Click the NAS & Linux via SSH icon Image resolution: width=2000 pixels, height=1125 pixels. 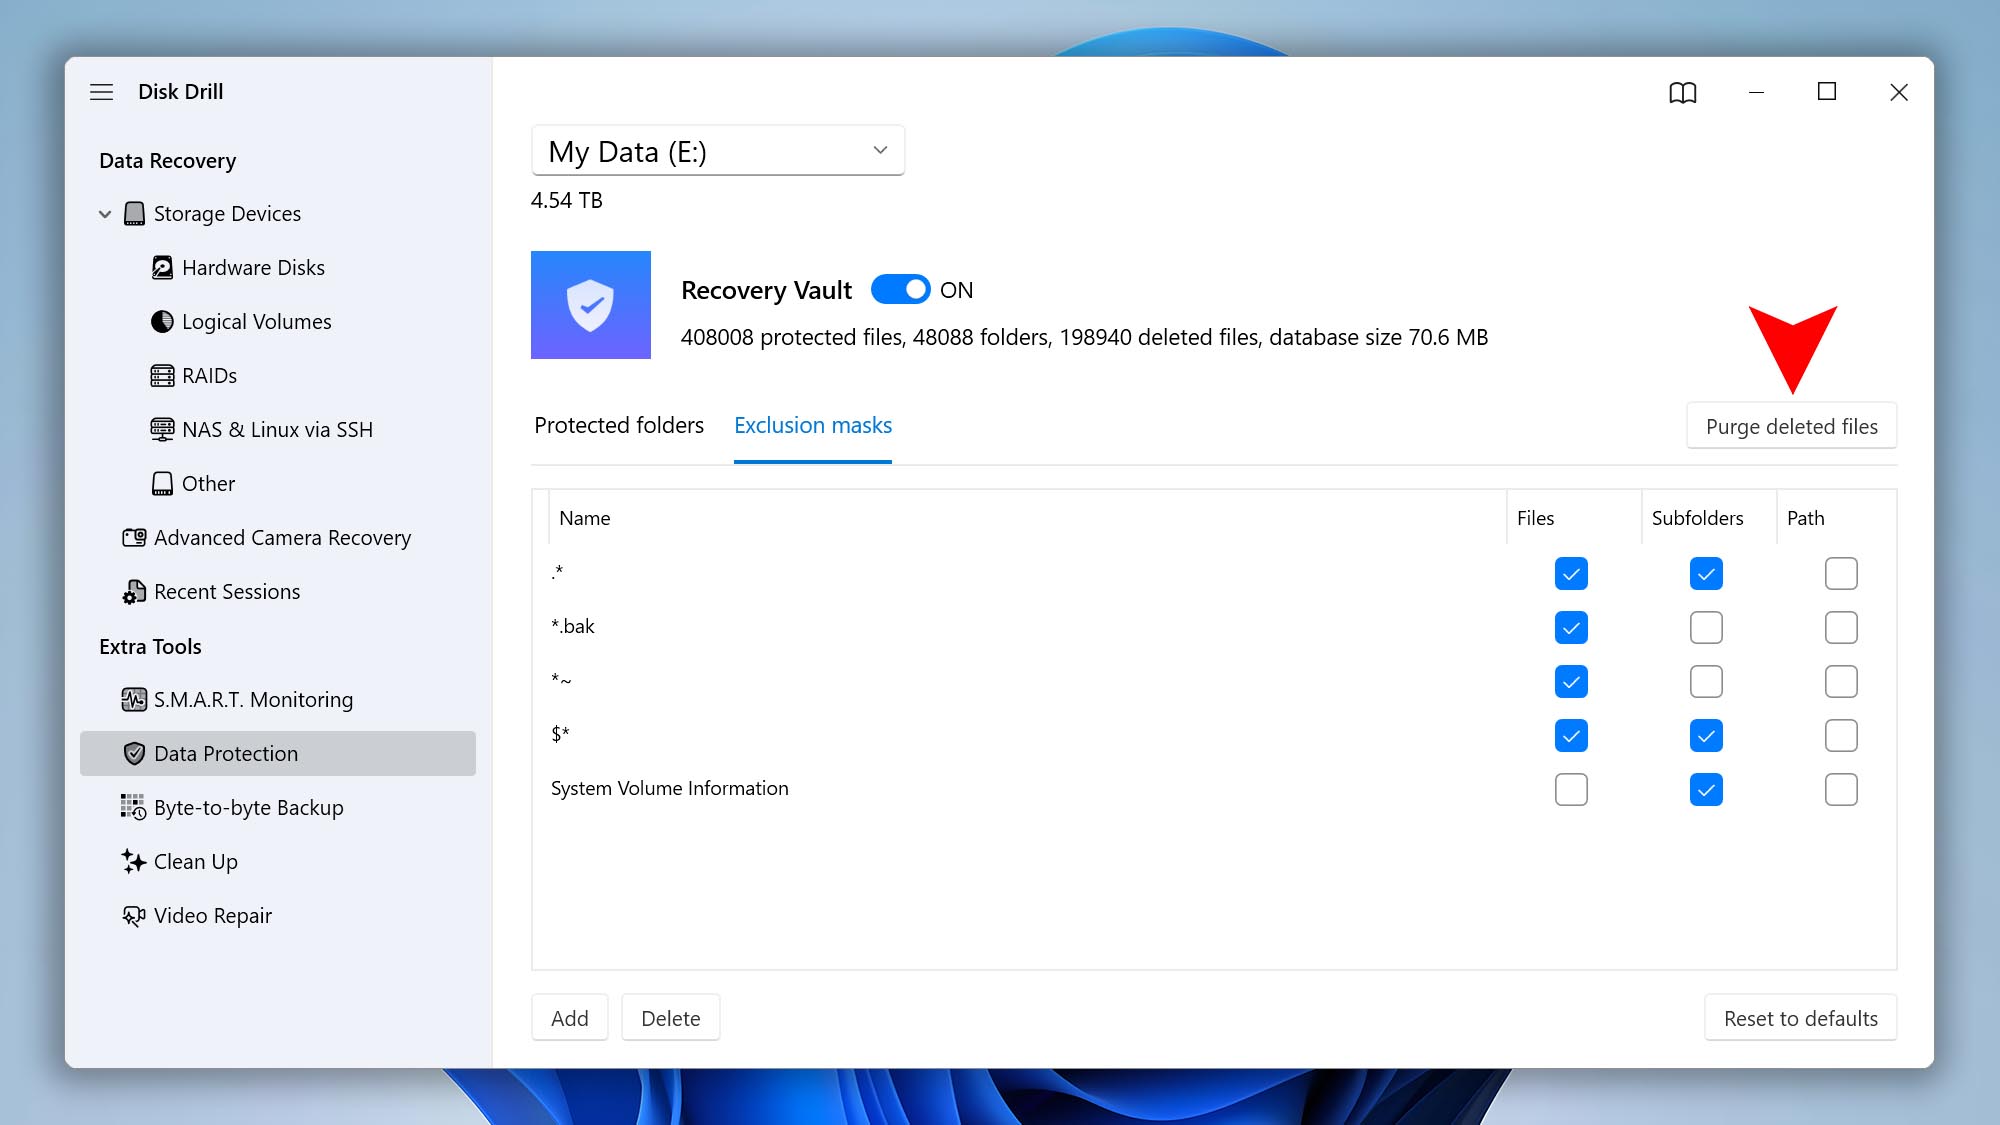pos(162,430)
